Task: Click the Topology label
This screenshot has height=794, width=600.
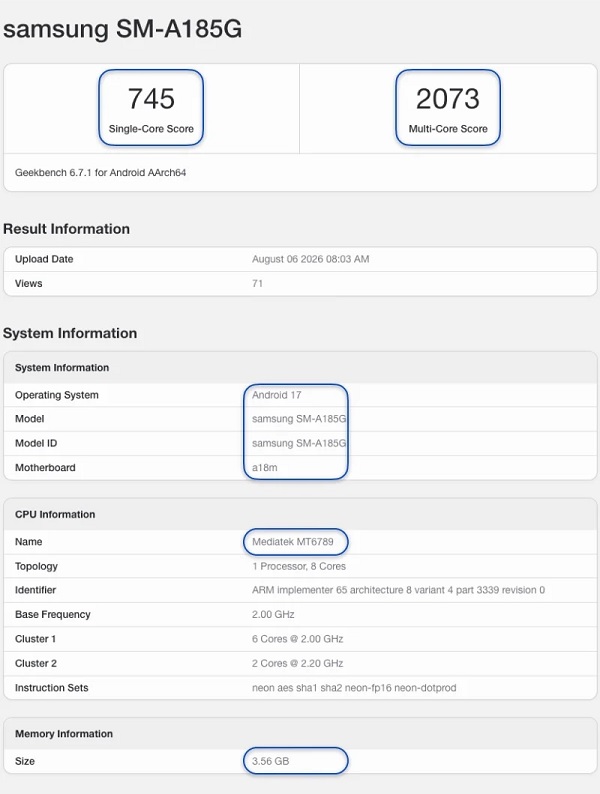Action: tap(36, 566)
